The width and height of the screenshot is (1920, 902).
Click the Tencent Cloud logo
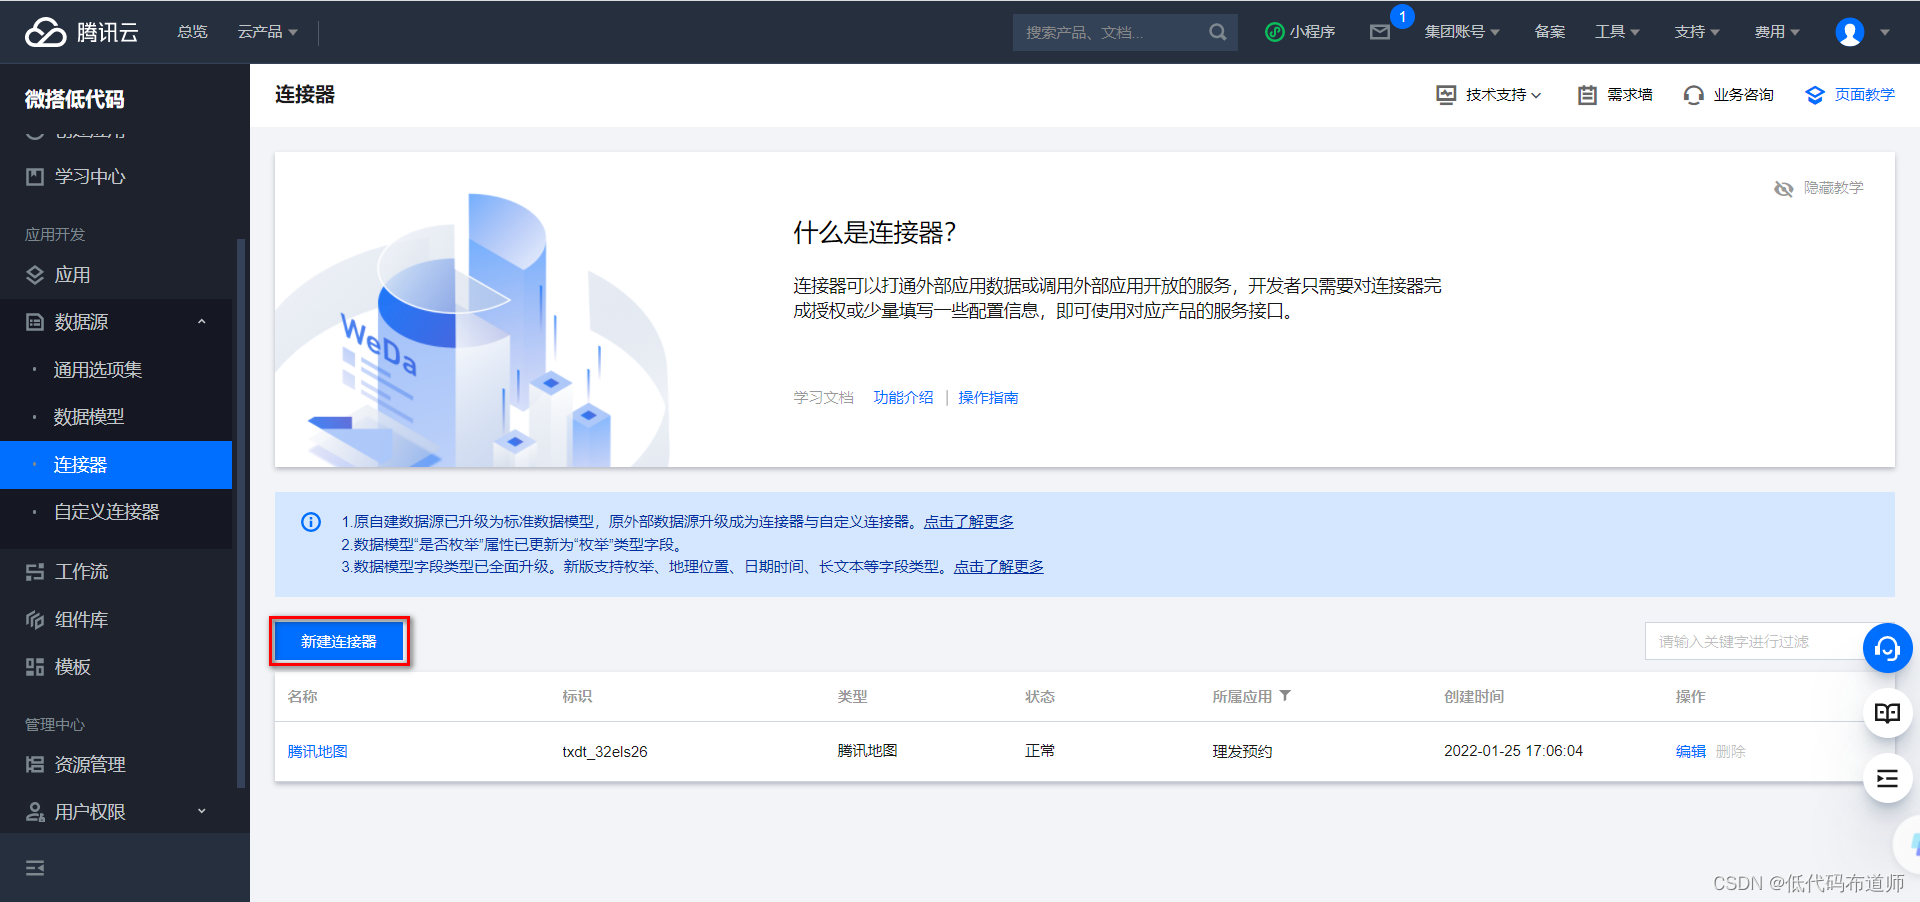[x=82, y=32]
